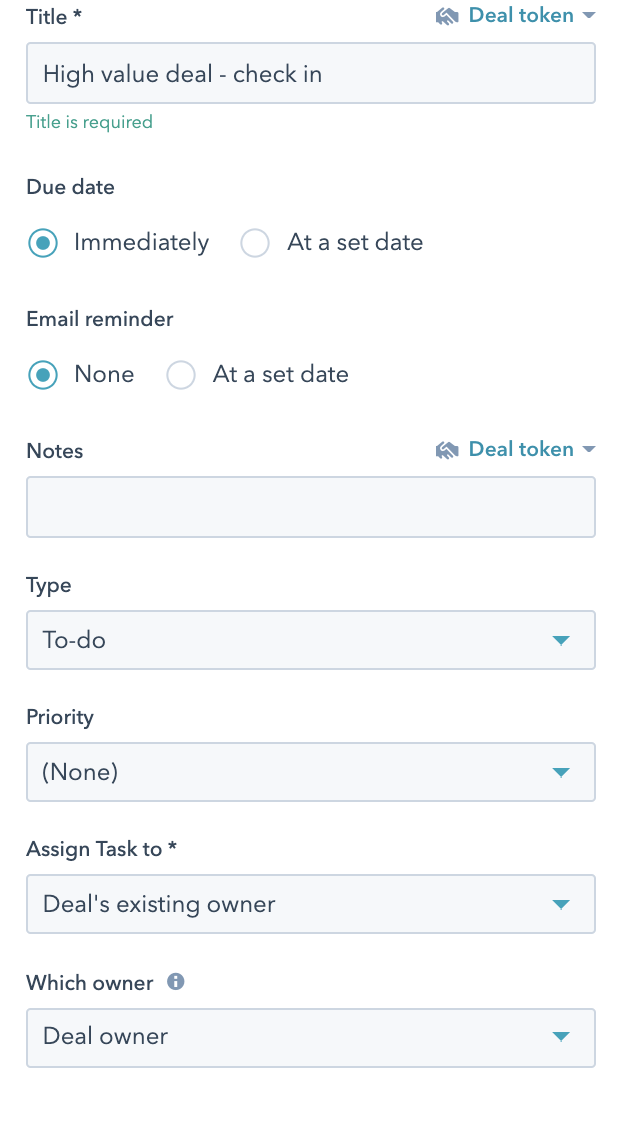Image resolution: width=644 pixels, height=1140 pixels.
Task: Open the Deal's existing owner dropdown
Action: (x=300, y=904)
